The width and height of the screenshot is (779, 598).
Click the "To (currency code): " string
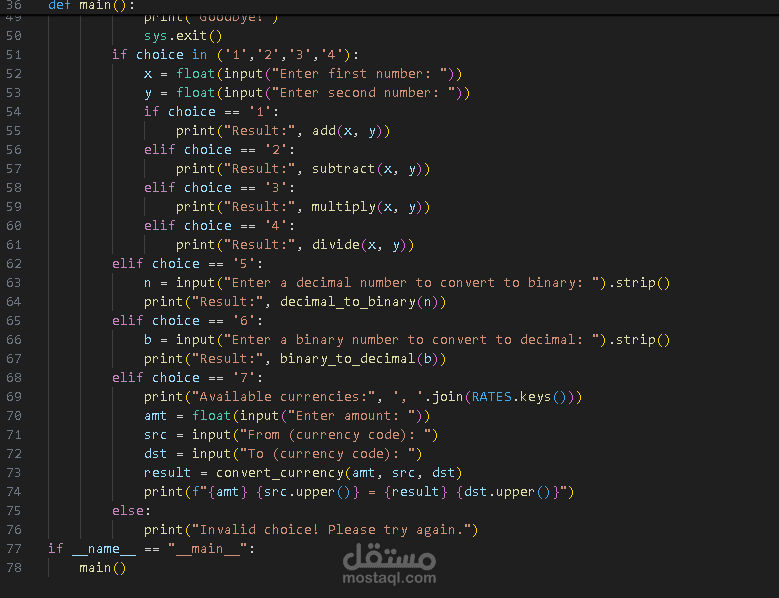[x=327, y=454]
